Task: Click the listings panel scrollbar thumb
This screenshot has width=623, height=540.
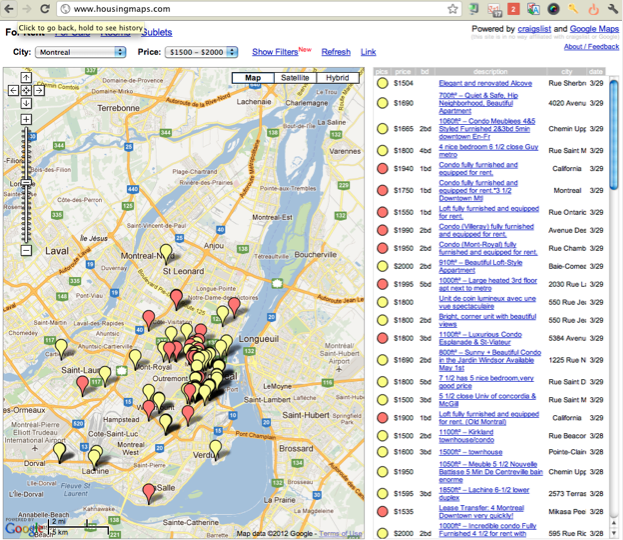Action: coord(614,135)
